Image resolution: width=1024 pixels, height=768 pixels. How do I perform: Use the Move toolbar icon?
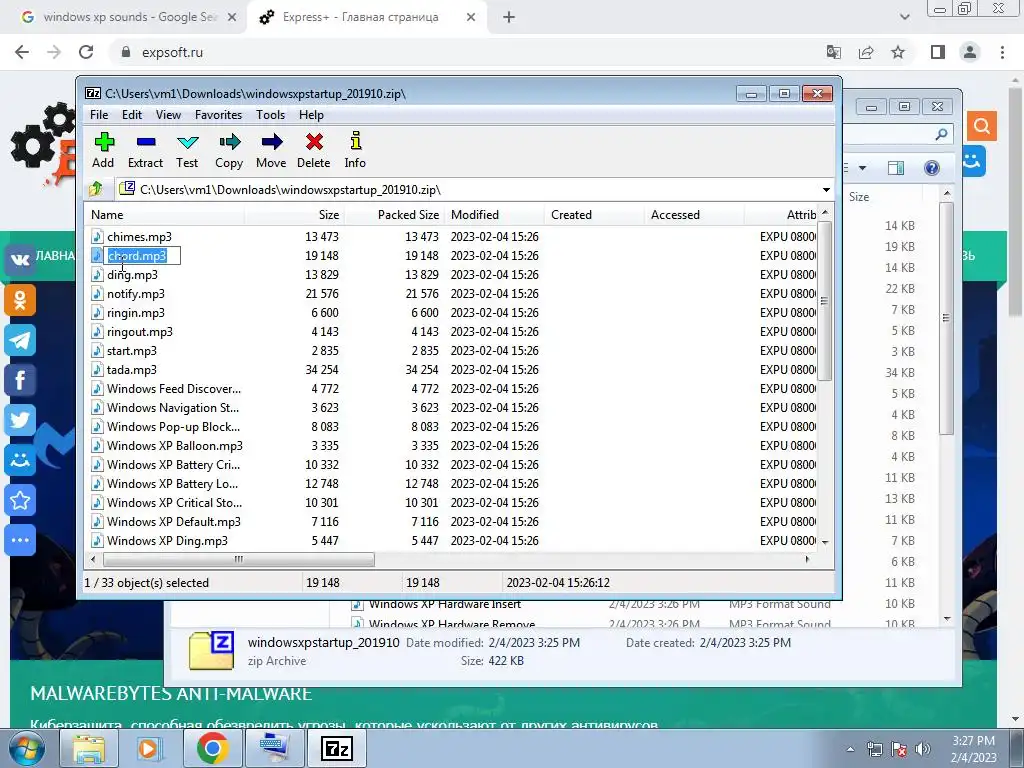(x=271, y=150)
